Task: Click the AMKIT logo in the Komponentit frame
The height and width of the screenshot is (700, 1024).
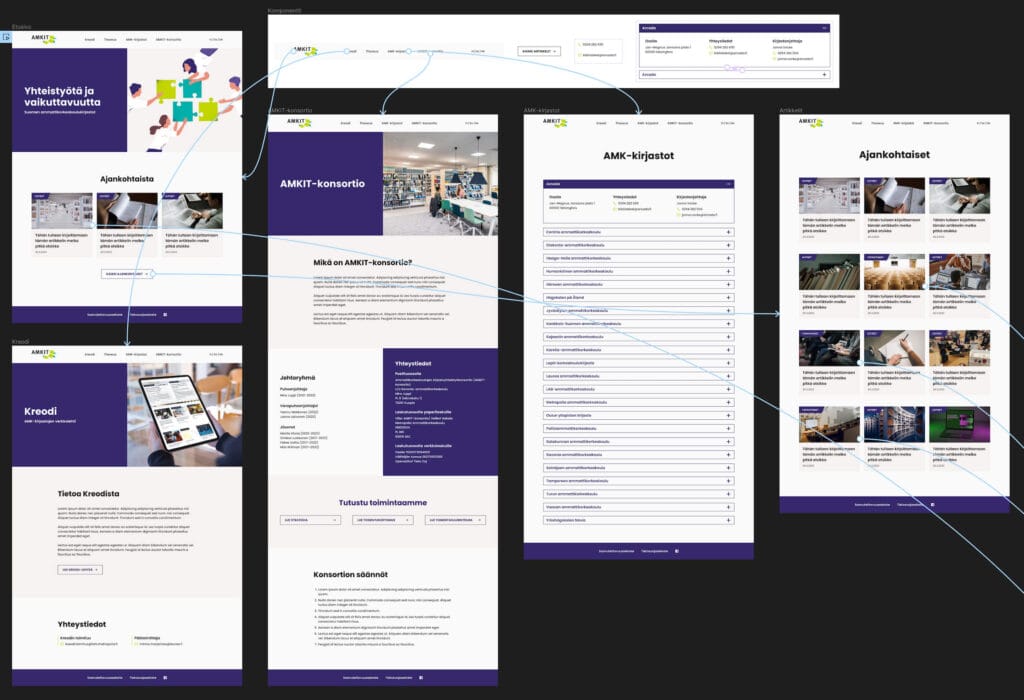Action: pos(305,50)
